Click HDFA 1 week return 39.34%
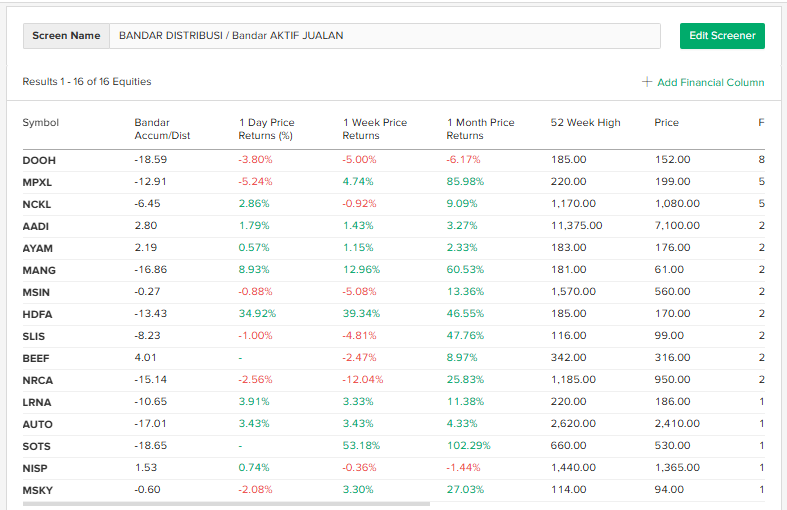Screen dimensions: 787x510 click(361, 314)
